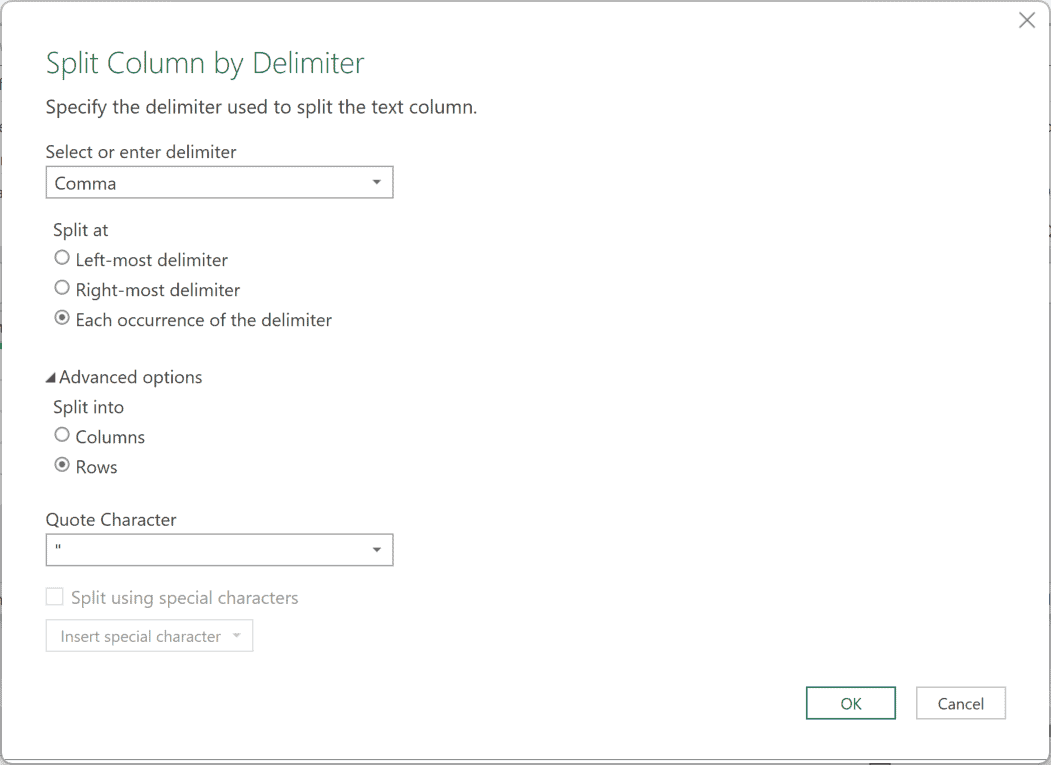Click the Quote Character label
Viewport: 1051px width, 765px height.
click(x=111, y=520)
